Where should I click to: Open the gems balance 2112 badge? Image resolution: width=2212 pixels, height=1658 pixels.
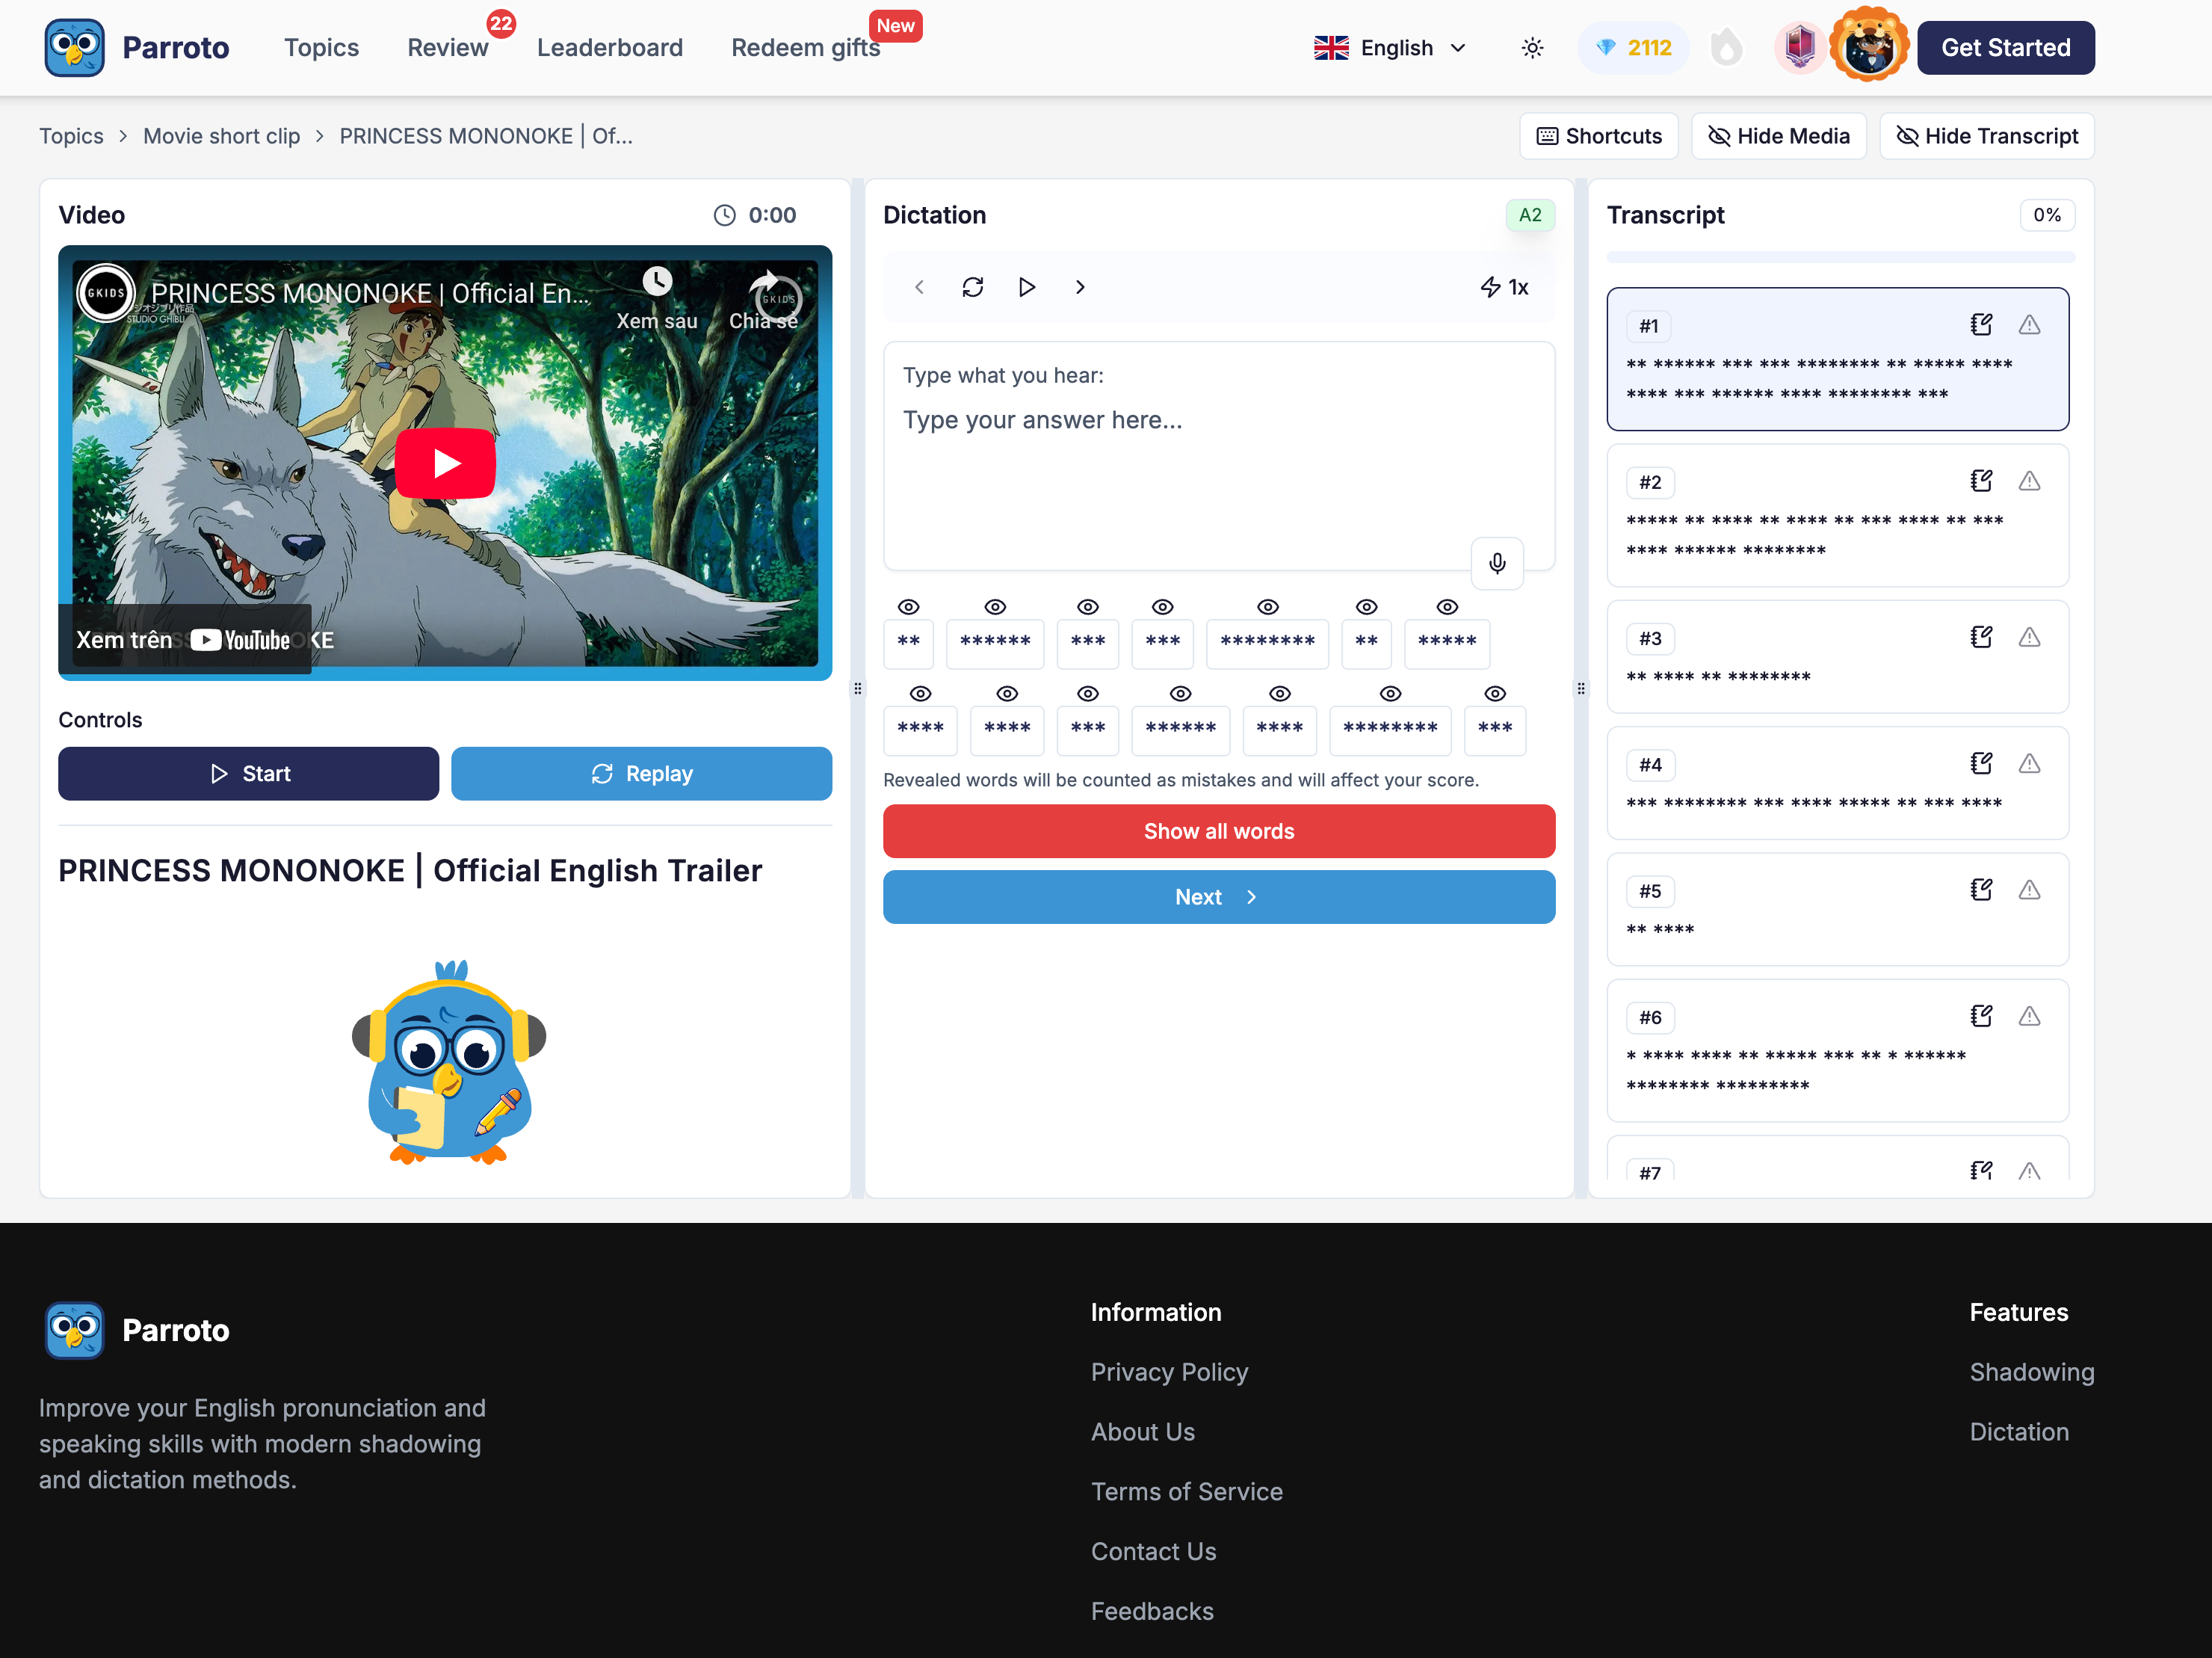point(1633,48)
